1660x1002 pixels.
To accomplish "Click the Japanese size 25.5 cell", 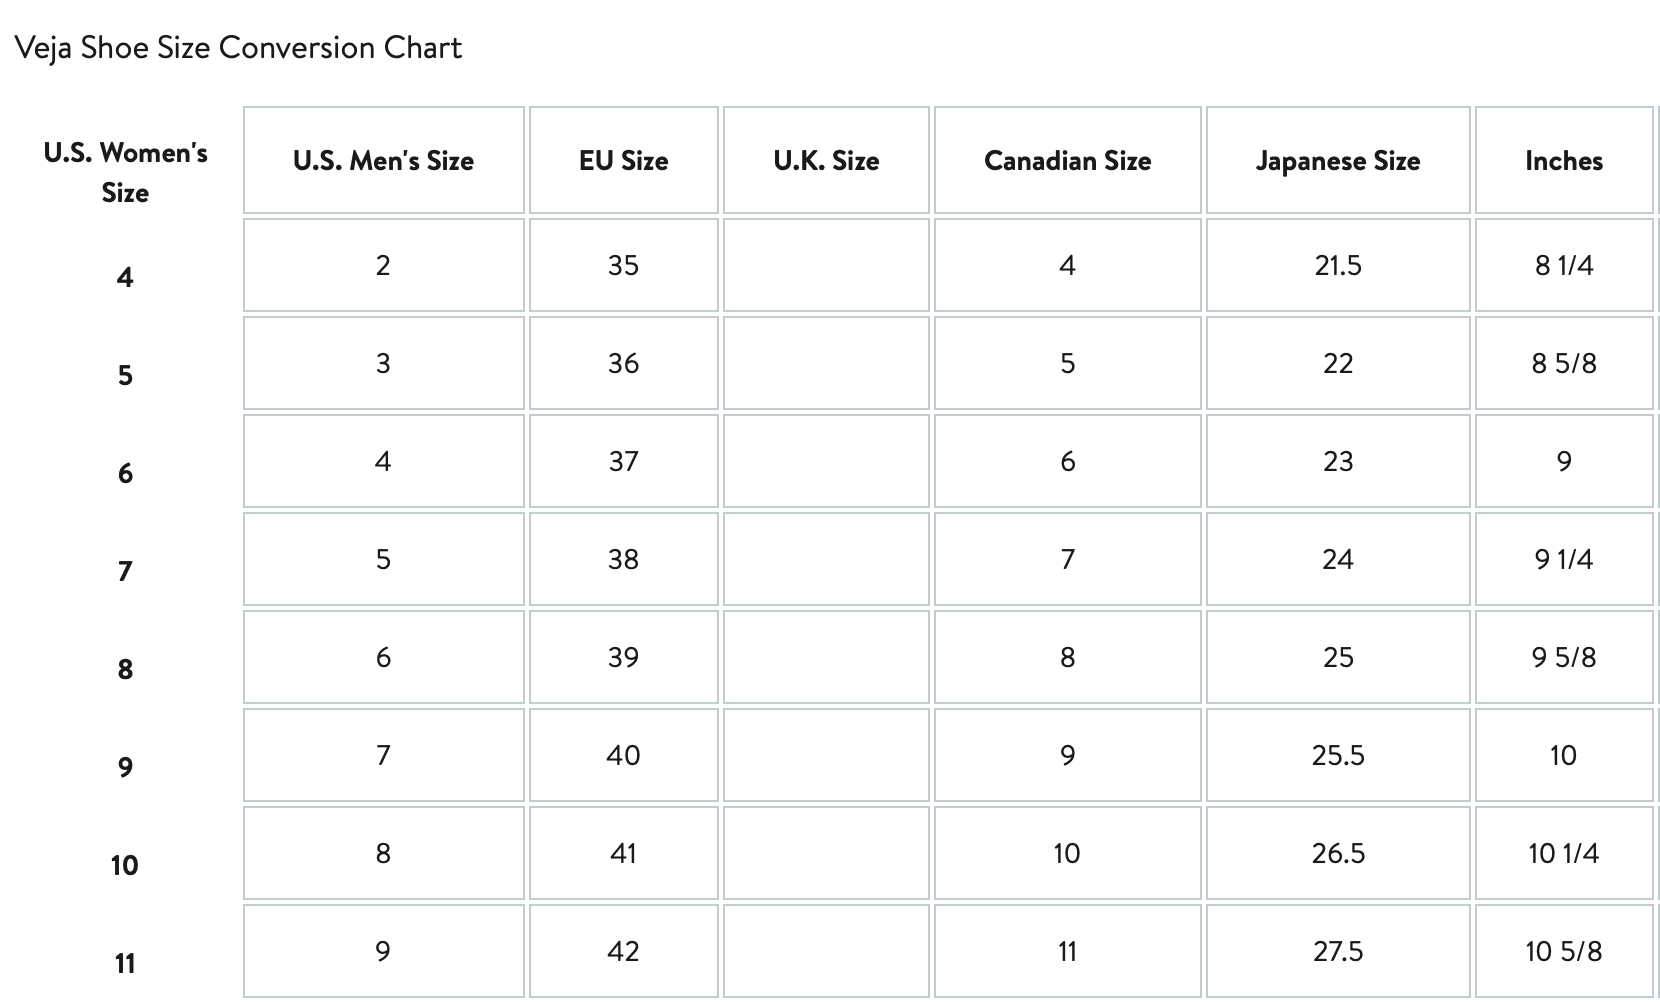I will tap(1337, 755).
